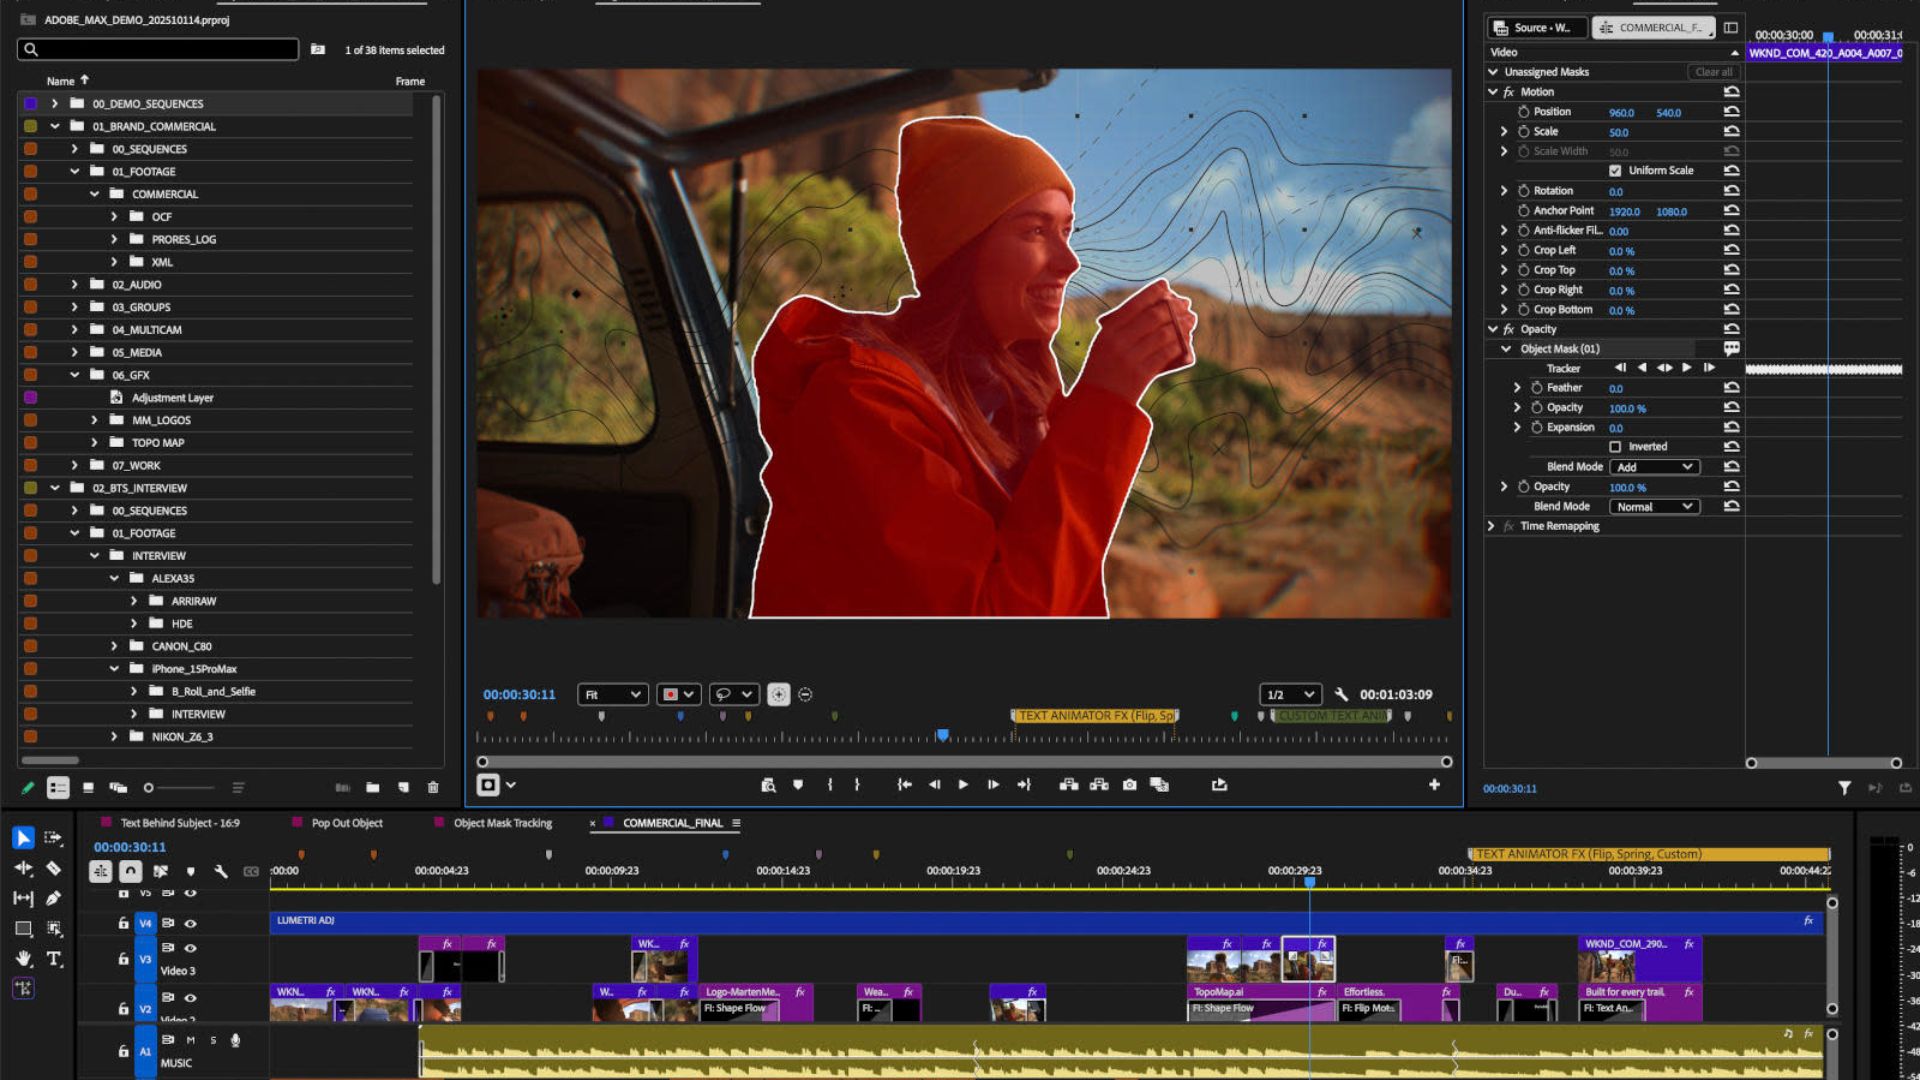1920x1080 pixels.
Task: Enable Closed Captions display in the timeline
Action: (x=251, y=871)
